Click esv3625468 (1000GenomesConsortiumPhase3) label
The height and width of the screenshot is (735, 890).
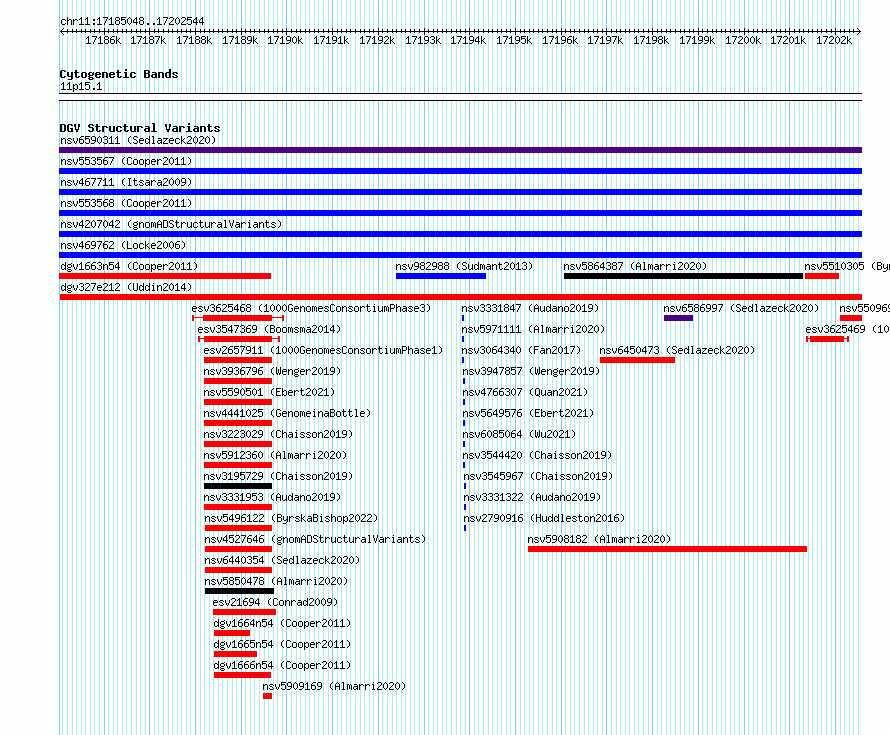tap(311, 308)
